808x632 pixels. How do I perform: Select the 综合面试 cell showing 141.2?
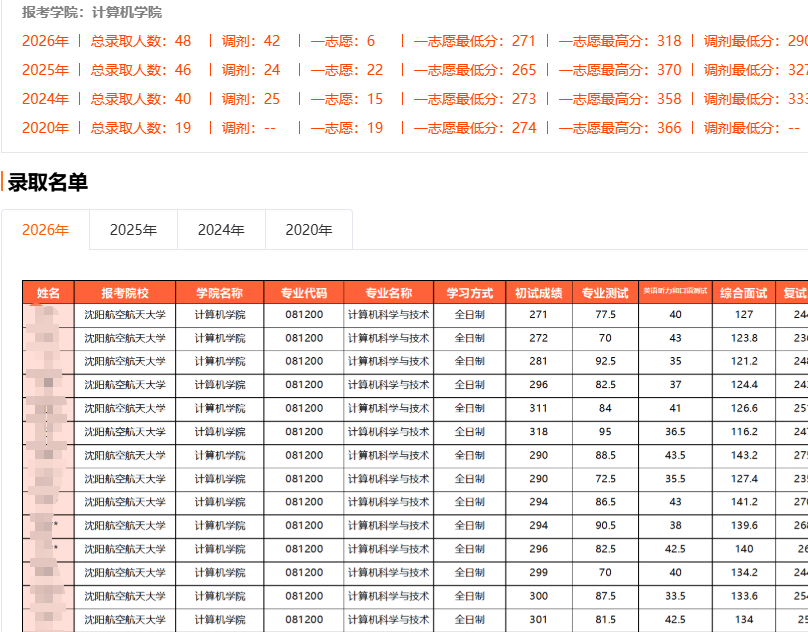744,502
